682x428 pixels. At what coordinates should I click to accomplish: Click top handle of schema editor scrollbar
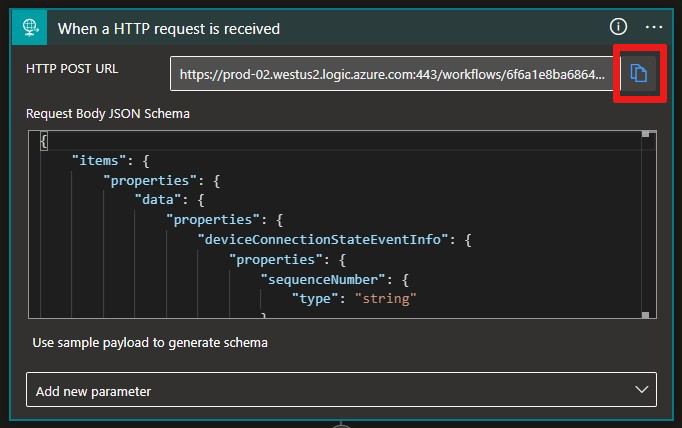[x=646, y=134]
